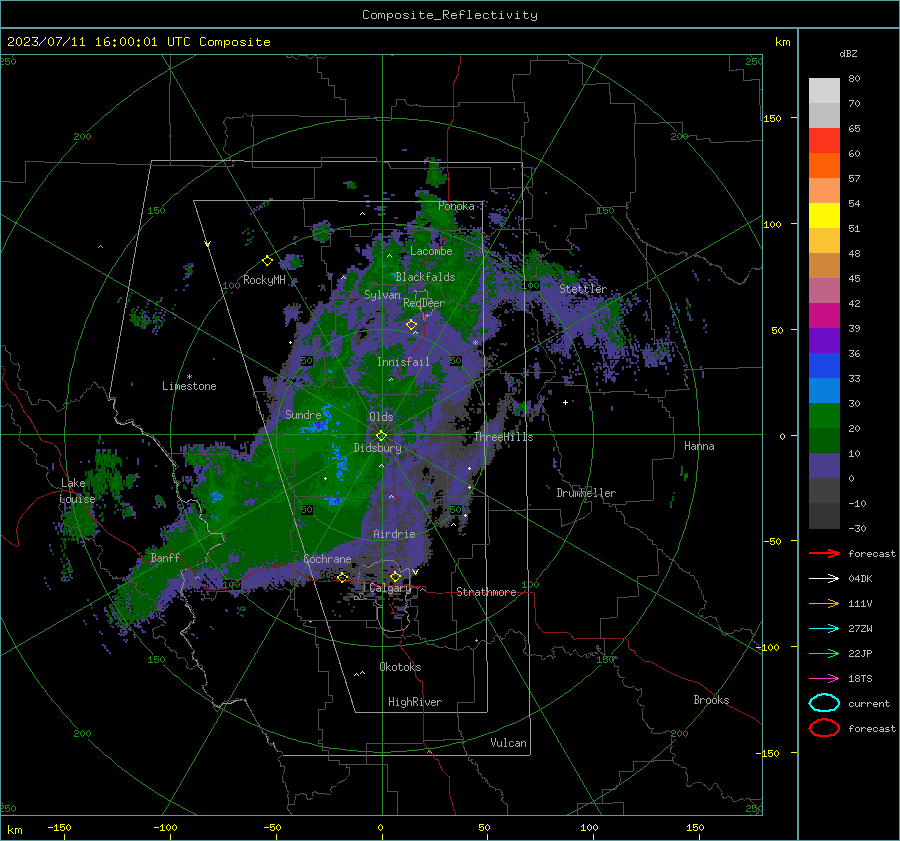Click the RockyMH label
Image resolution: width=900 pixels, height=841 pixels.
[264, 280]
